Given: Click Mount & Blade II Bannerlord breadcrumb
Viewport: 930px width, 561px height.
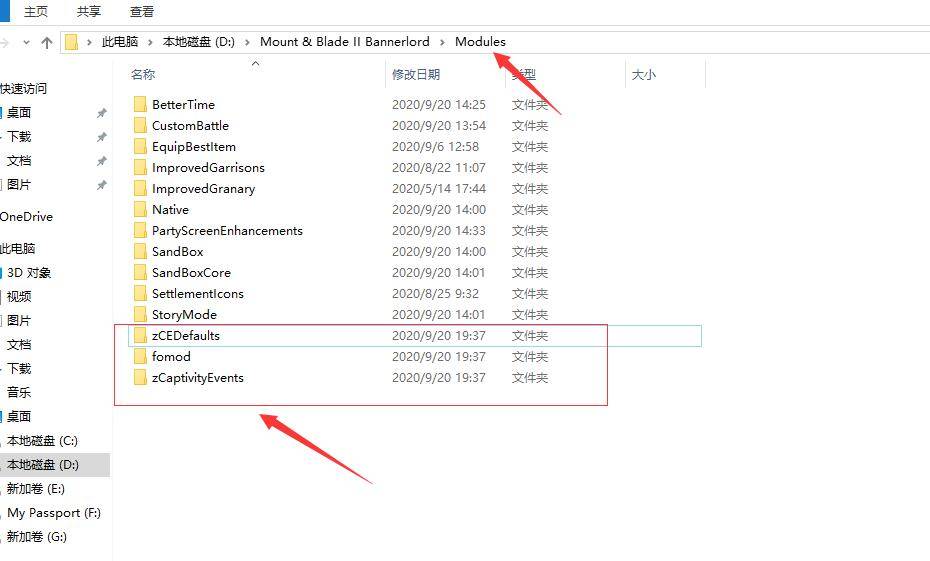Looking at the screenshot, I should (x=345, y=42).
